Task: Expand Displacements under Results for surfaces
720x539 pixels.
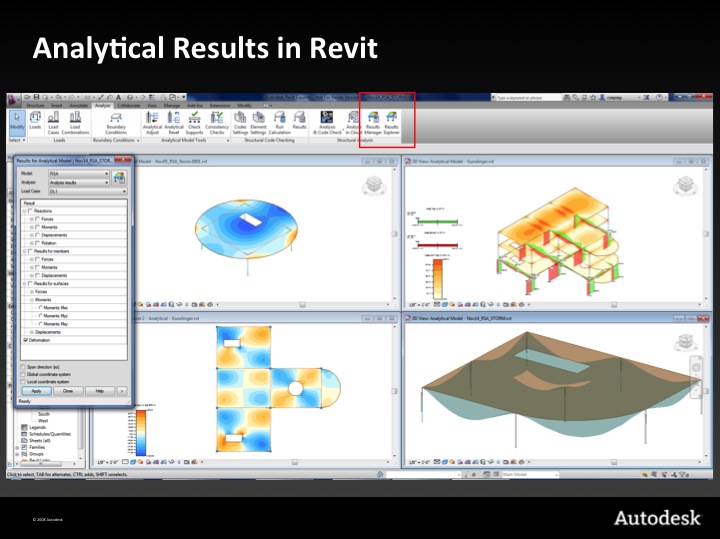Action: click(x=32, y=332)
